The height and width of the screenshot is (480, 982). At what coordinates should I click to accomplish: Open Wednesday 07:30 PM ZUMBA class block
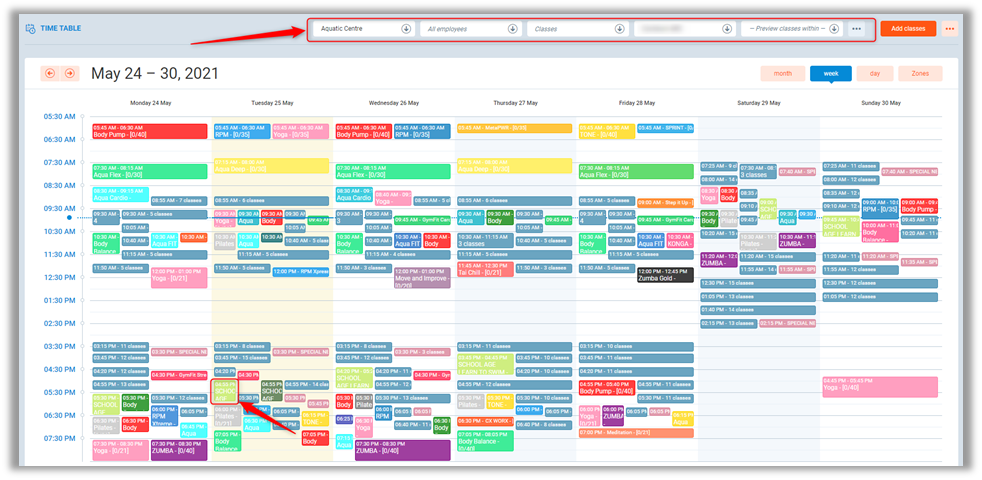click(x=401, y=450)
